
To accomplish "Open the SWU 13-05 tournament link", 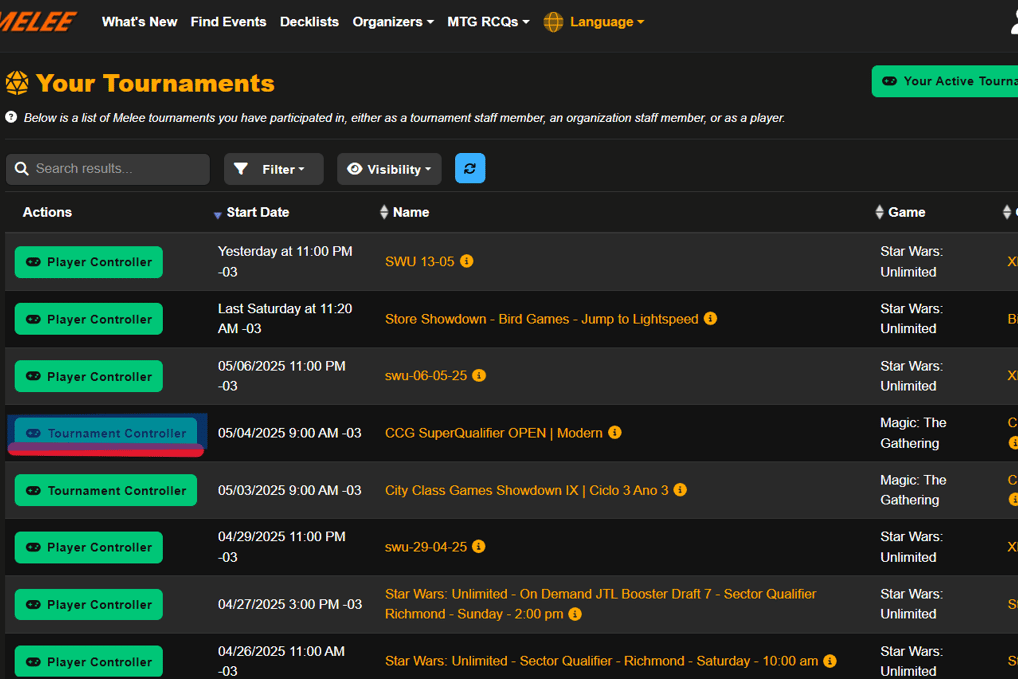I will (x=419, y=262).
